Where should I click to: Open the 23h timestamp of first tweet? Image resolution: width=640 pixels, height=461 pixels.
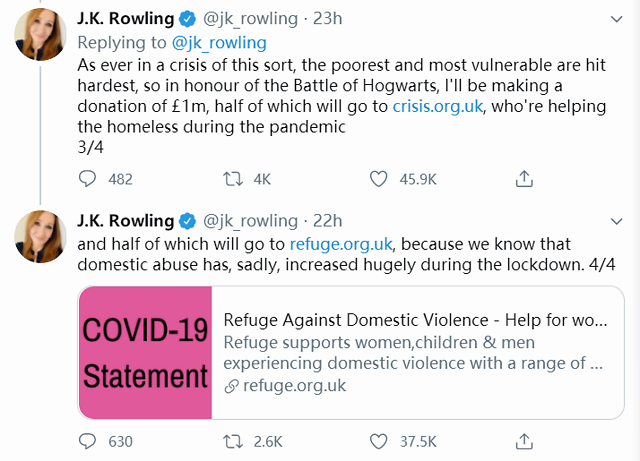326,20
